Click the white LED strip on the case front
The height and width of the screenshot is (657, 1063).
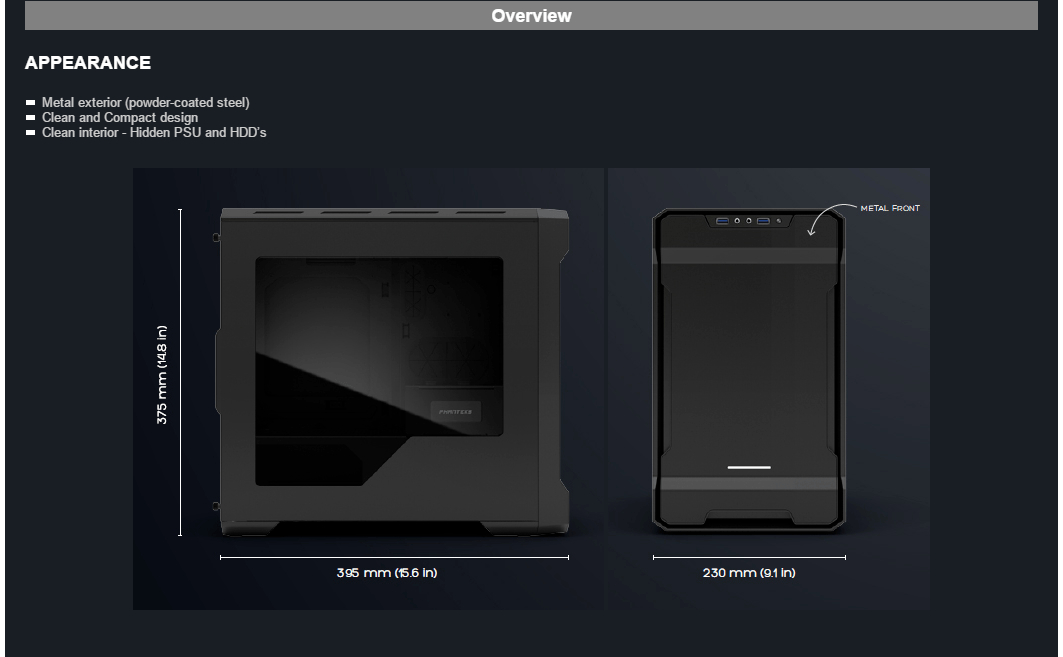pos(749,467)
